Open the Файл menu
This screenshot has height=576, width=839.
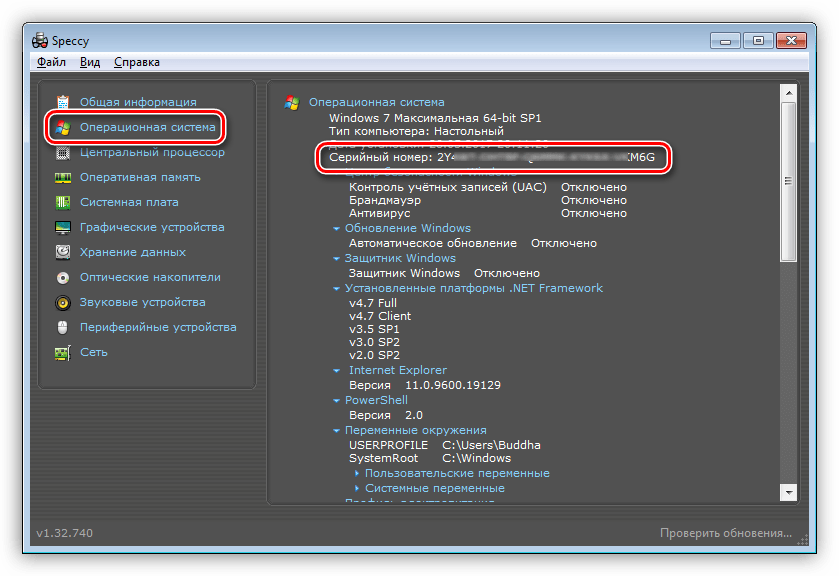point(51,62)
